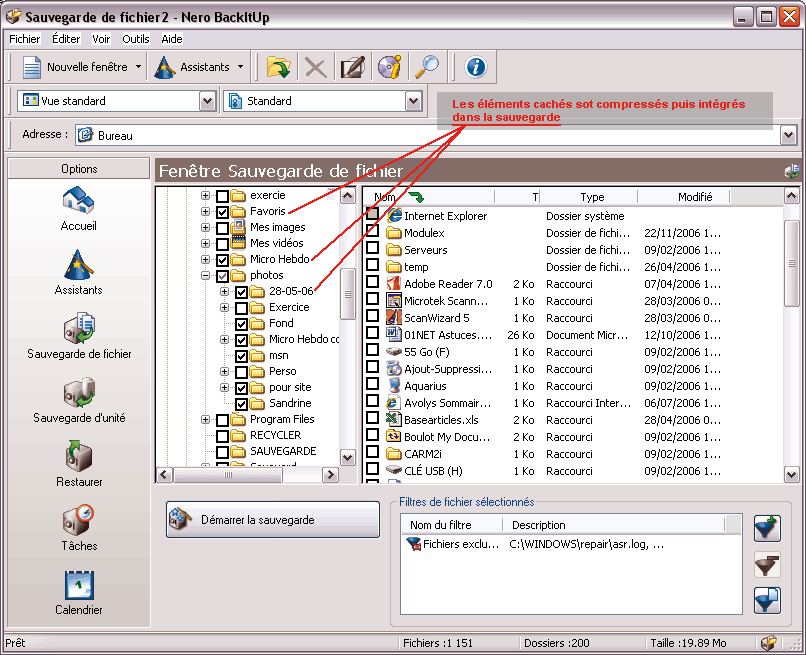Click the Nouvelle fenêtre toolbar button
Viewport: 806px width, 655px height.
(x=76, y=67)
